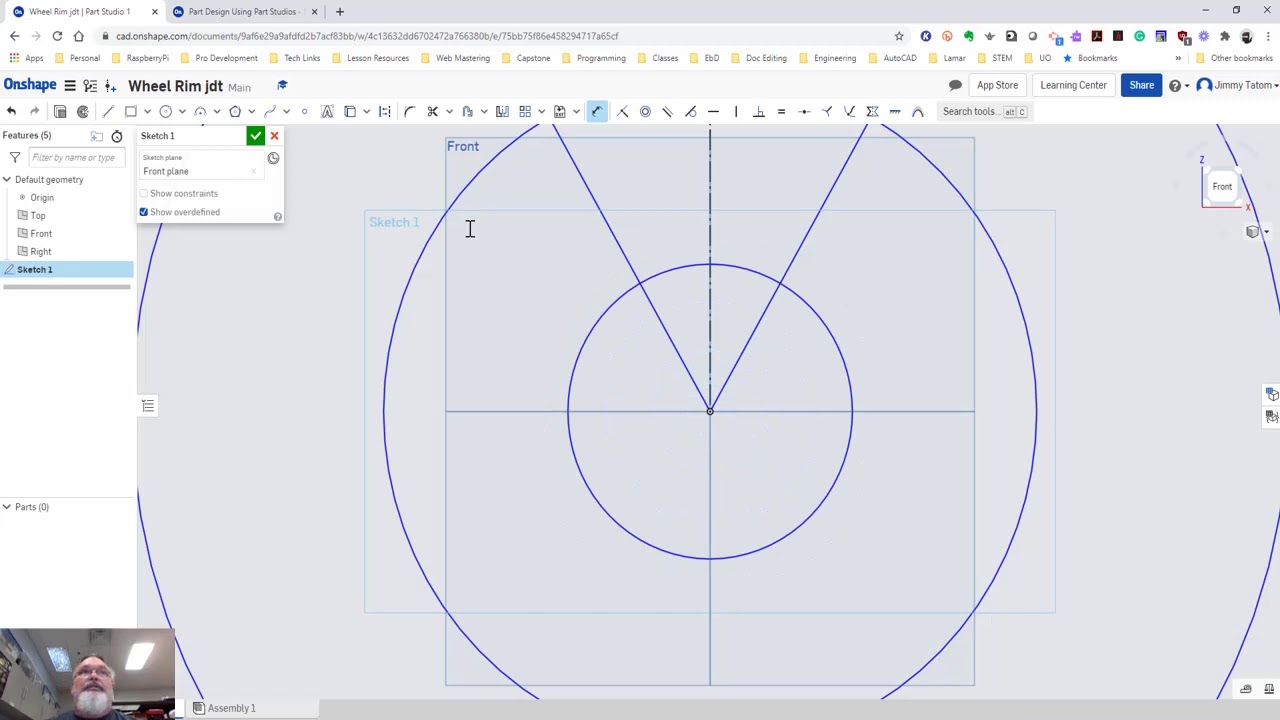Image resolution: width=1280 pixels, height=720 pixels.
Task: Open the Jimmy Tatom user account dropdown
Action: coord(1238,85)
